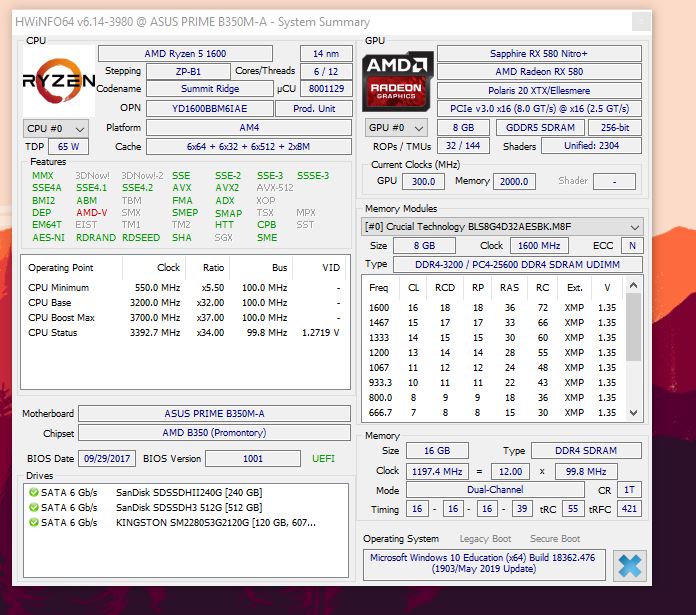Viewport: 696px width, 615px height.
Task: Open the GPU #0 selector dropdown
Action: click(396, 128)
